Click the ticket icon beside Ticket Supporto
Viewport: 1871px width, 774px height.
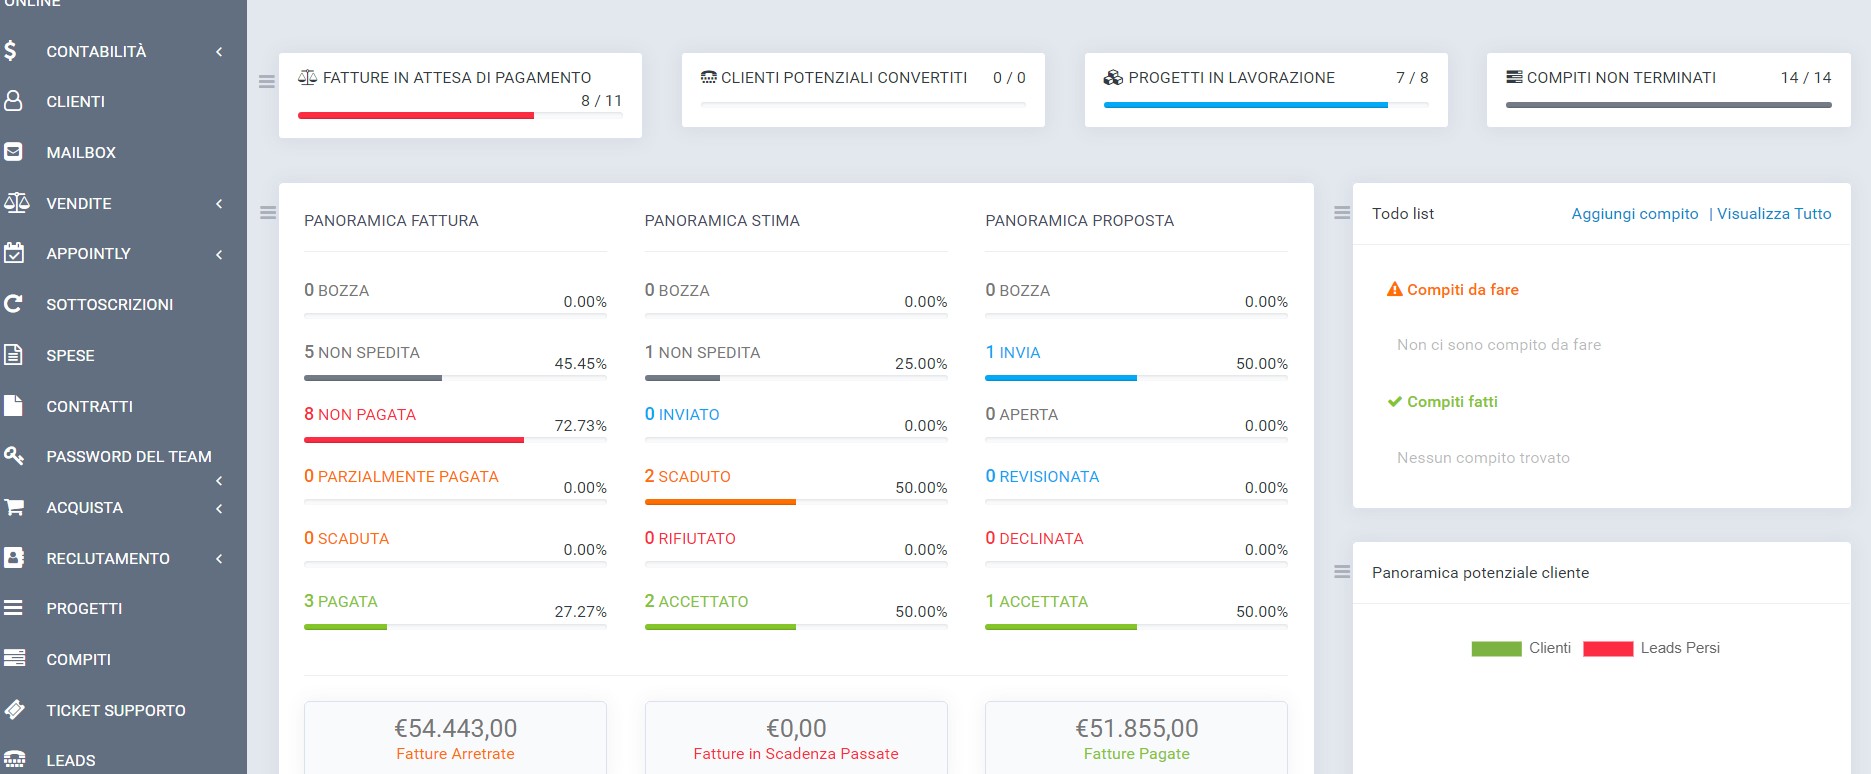tap(14, 710)
